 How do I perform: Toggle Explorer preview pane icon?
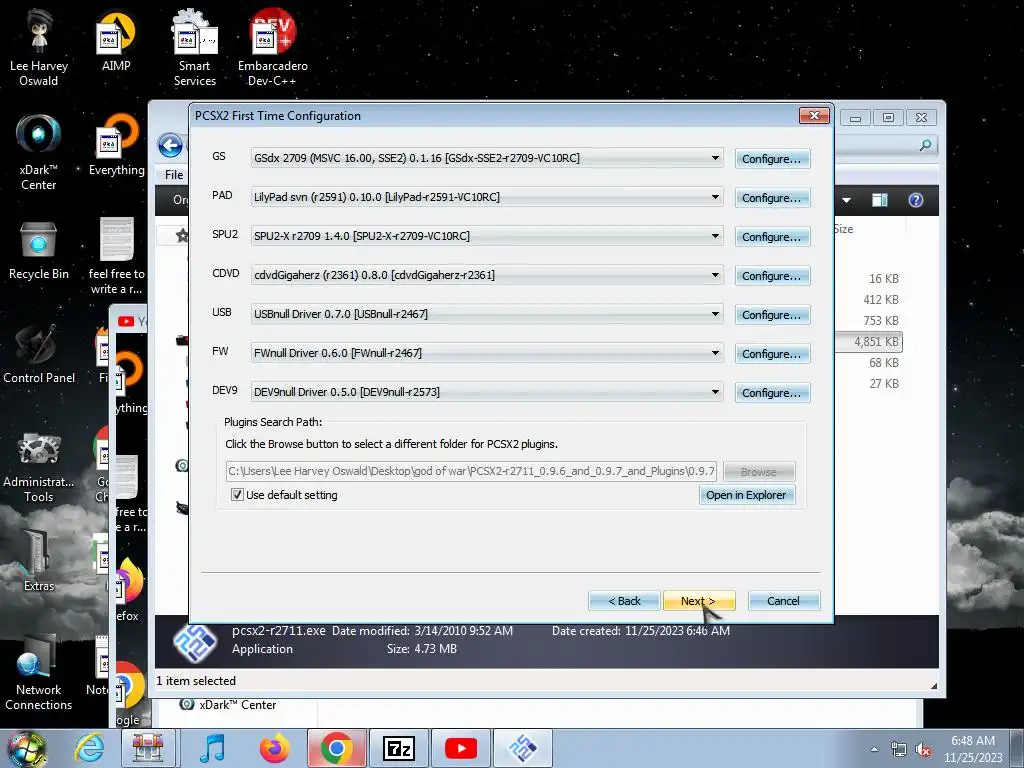pyautogui.click(x=880, y=200)
